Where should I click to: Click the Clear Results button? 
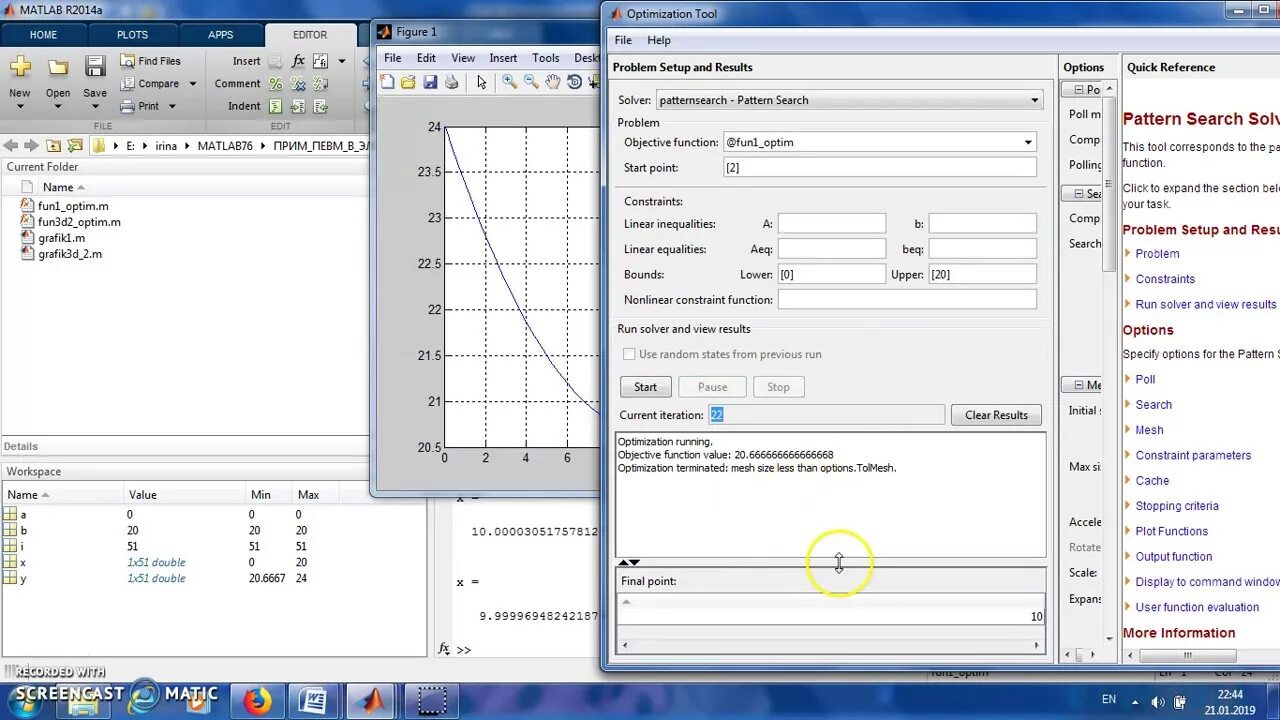pos(996,415)
